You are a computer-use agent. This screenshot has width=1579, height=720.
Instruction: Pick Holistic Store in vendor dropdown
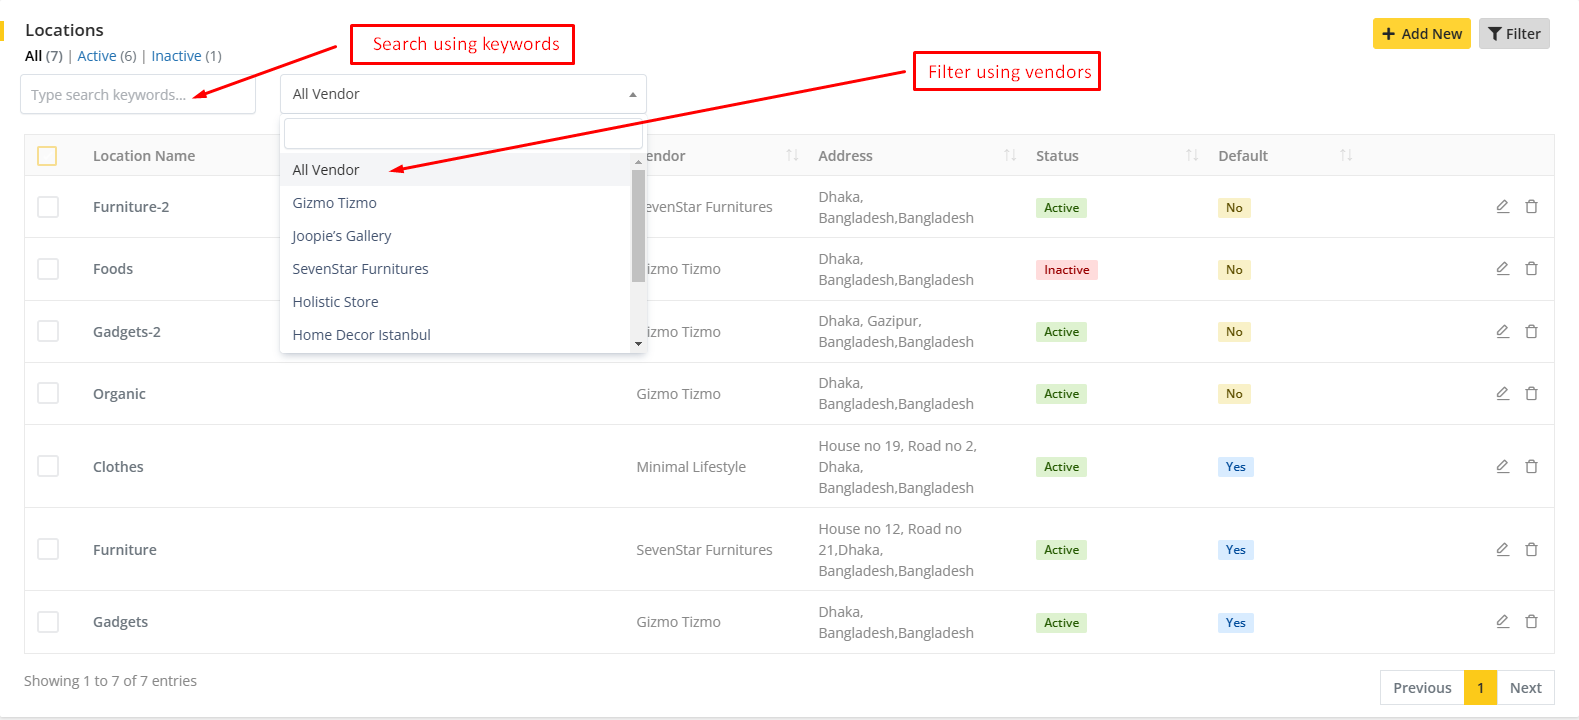click(336, 302)
